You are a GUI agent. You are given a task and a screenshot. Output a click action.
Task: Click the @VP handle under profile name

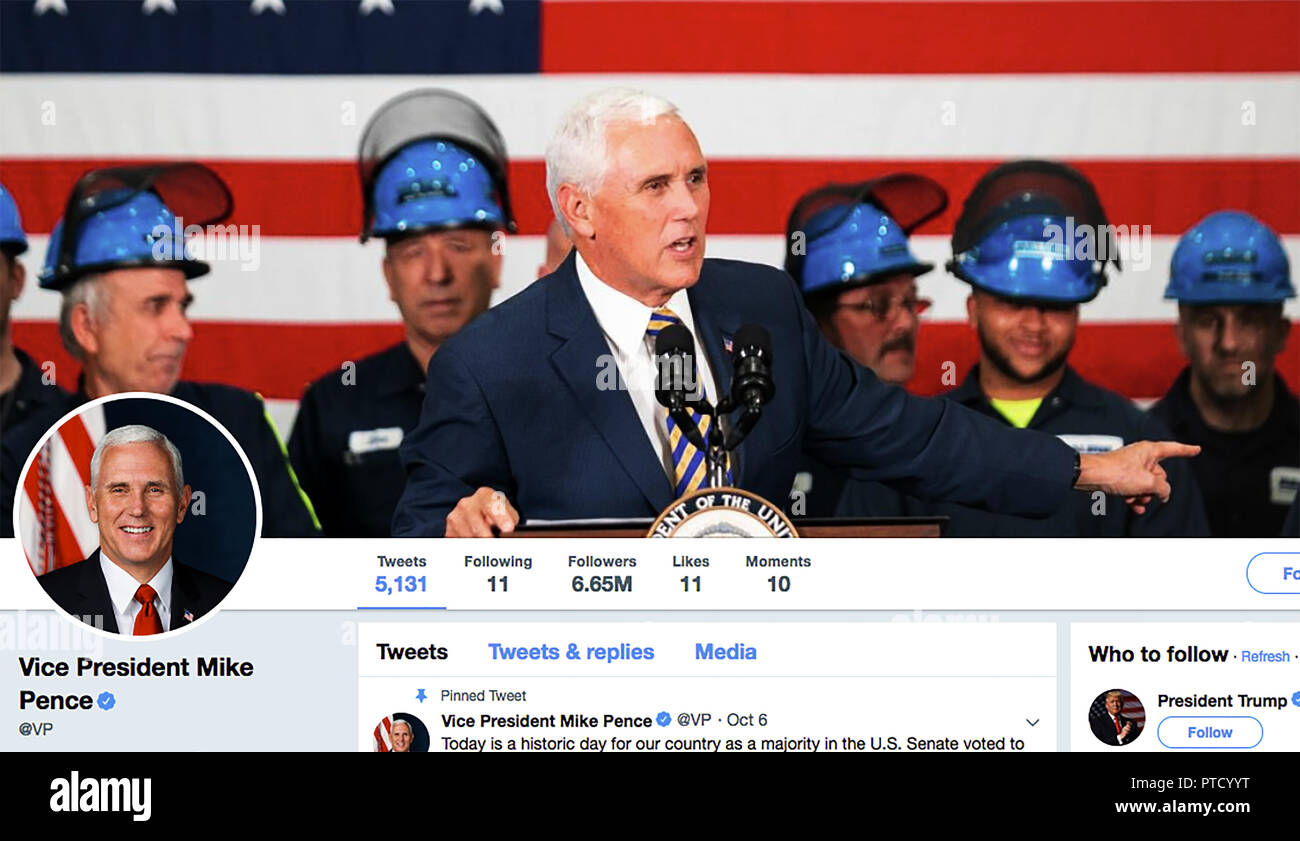pos(36,729)
